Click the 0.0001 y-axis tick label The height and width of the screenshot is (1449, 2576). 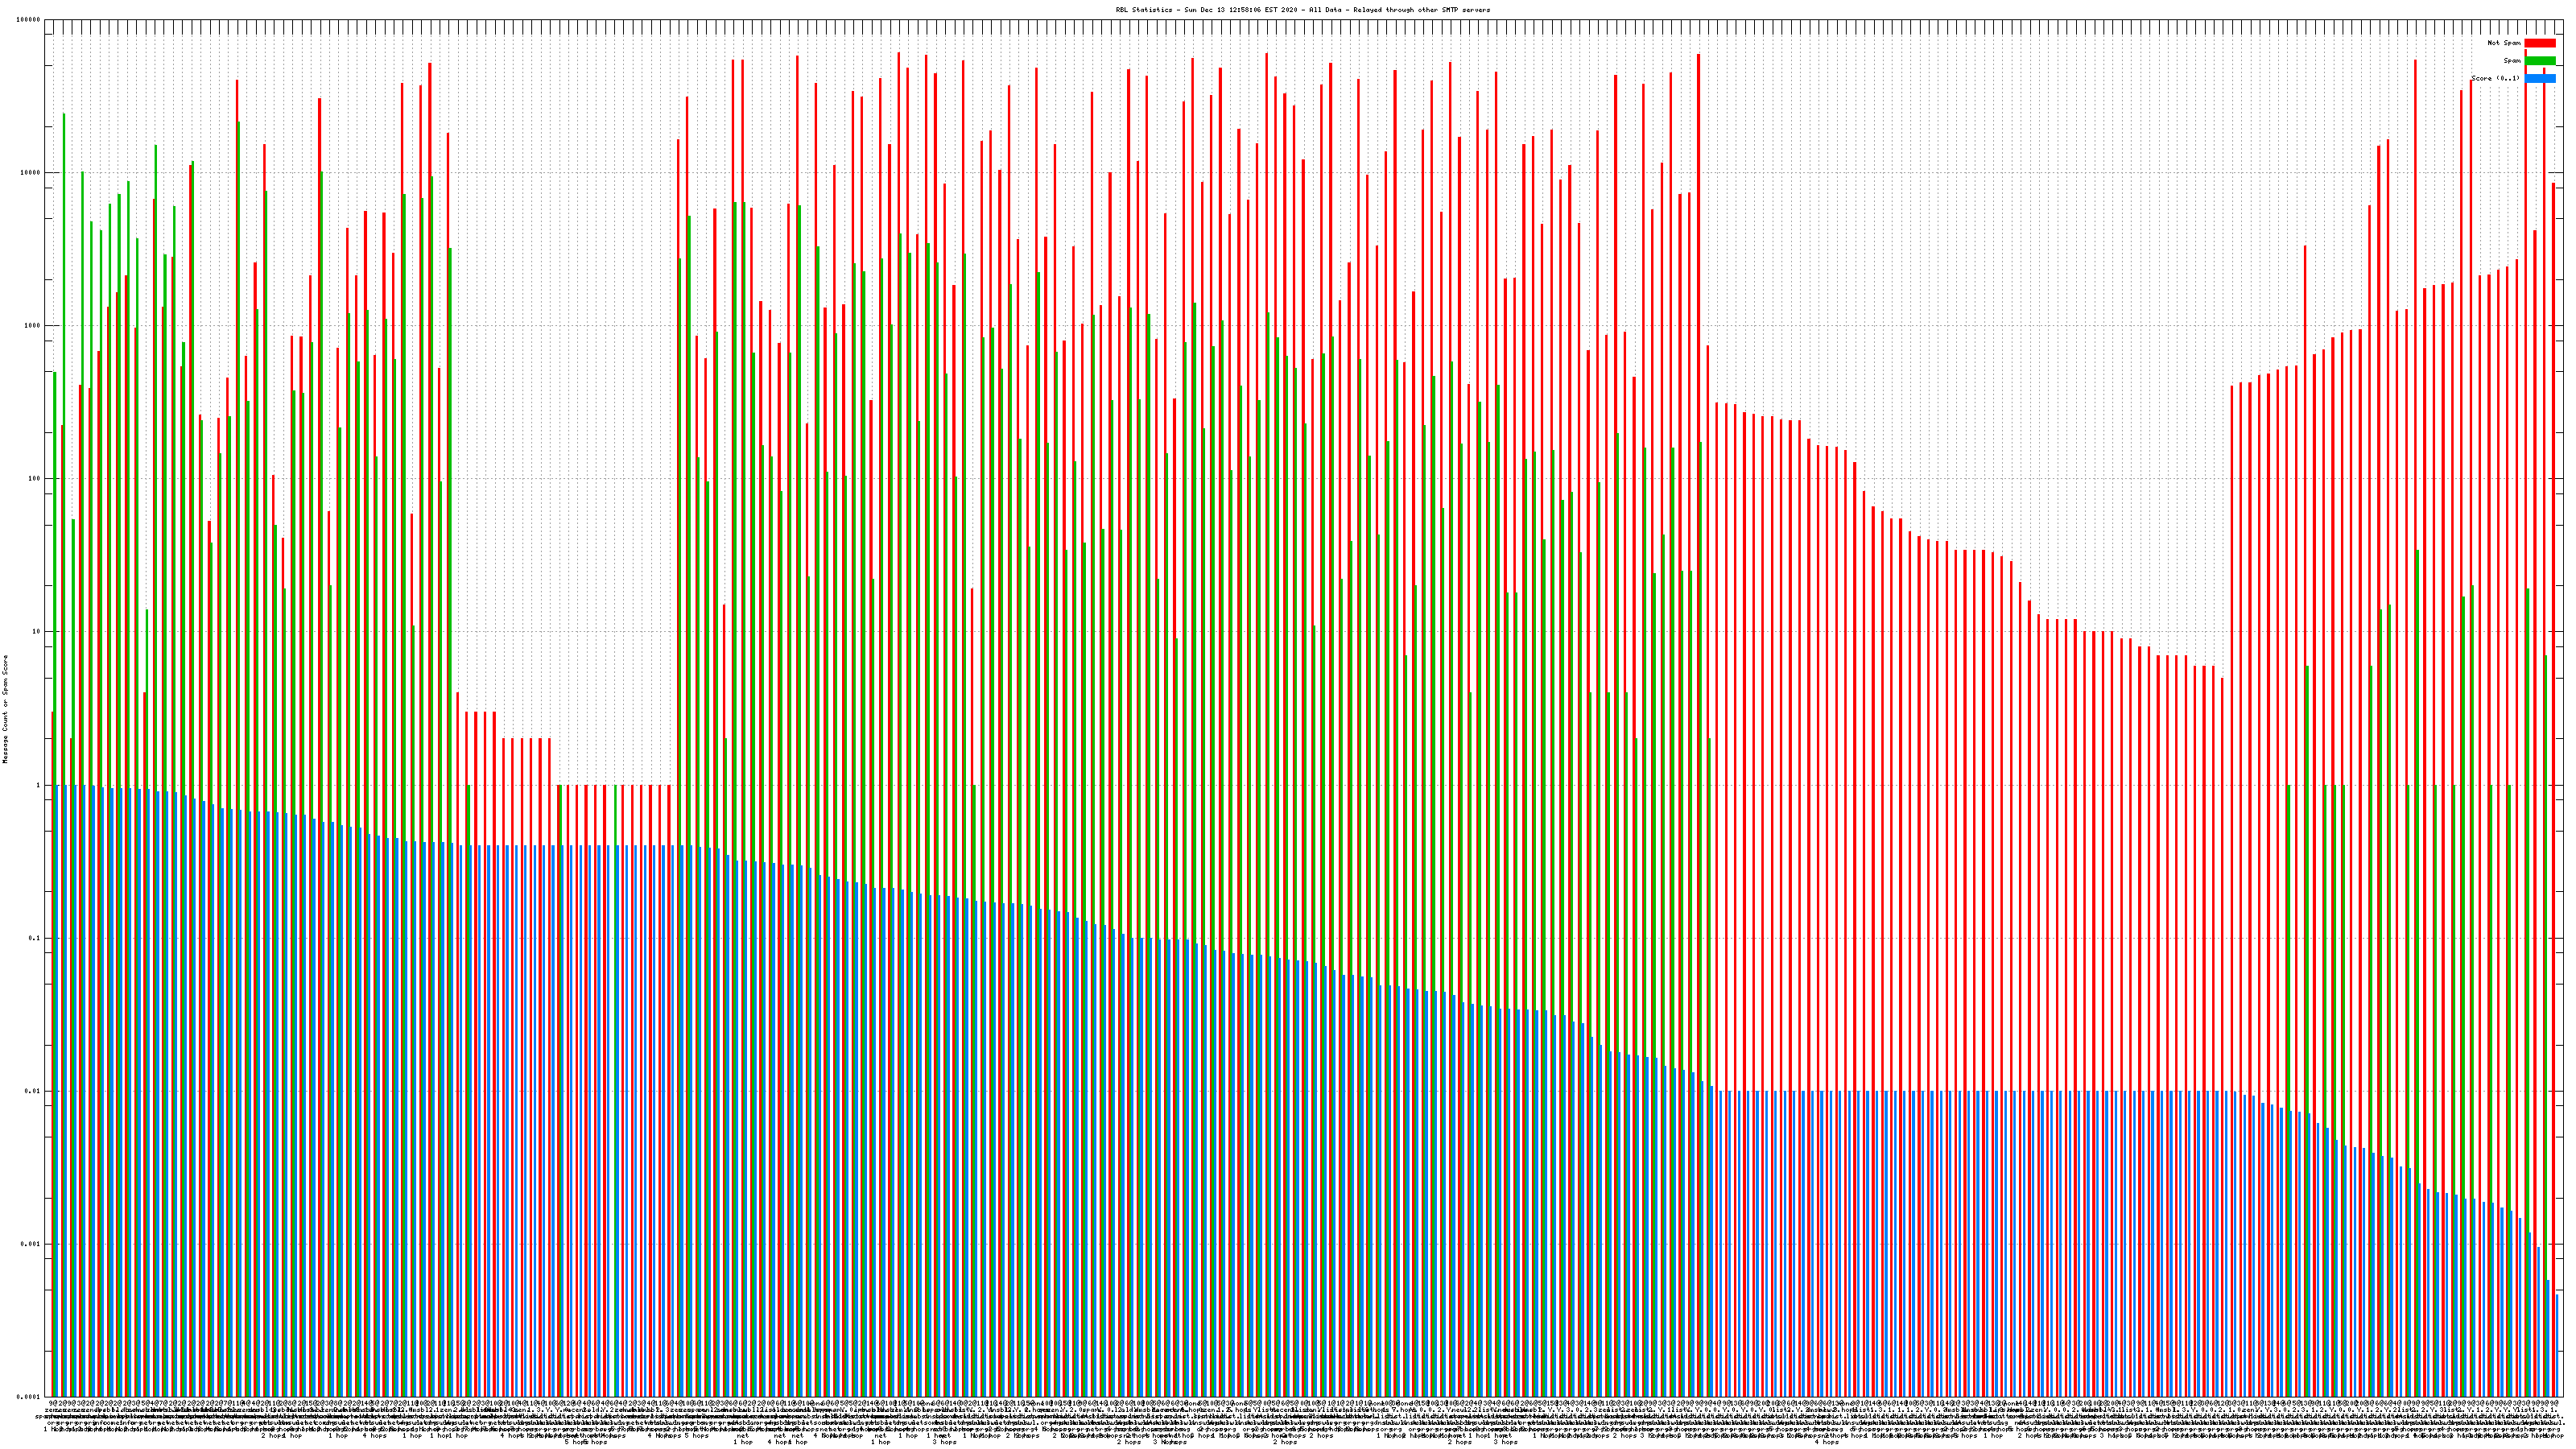(29, 1396)
